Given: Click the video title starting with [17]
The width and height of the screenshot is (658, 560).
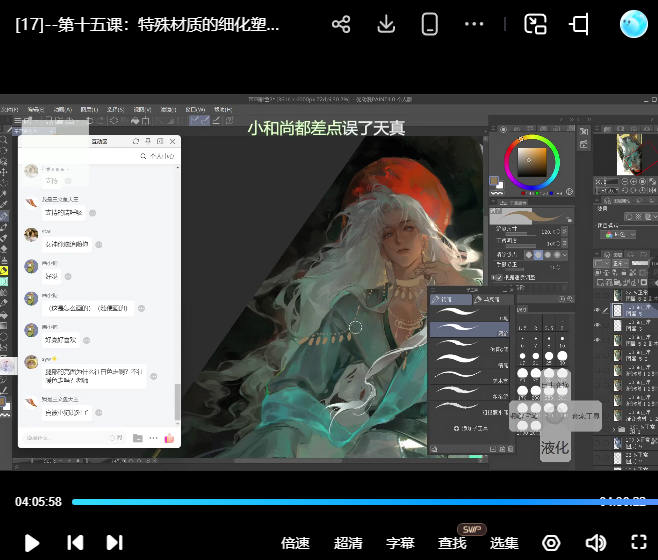Looking at the screenshot, I should 147,24.
